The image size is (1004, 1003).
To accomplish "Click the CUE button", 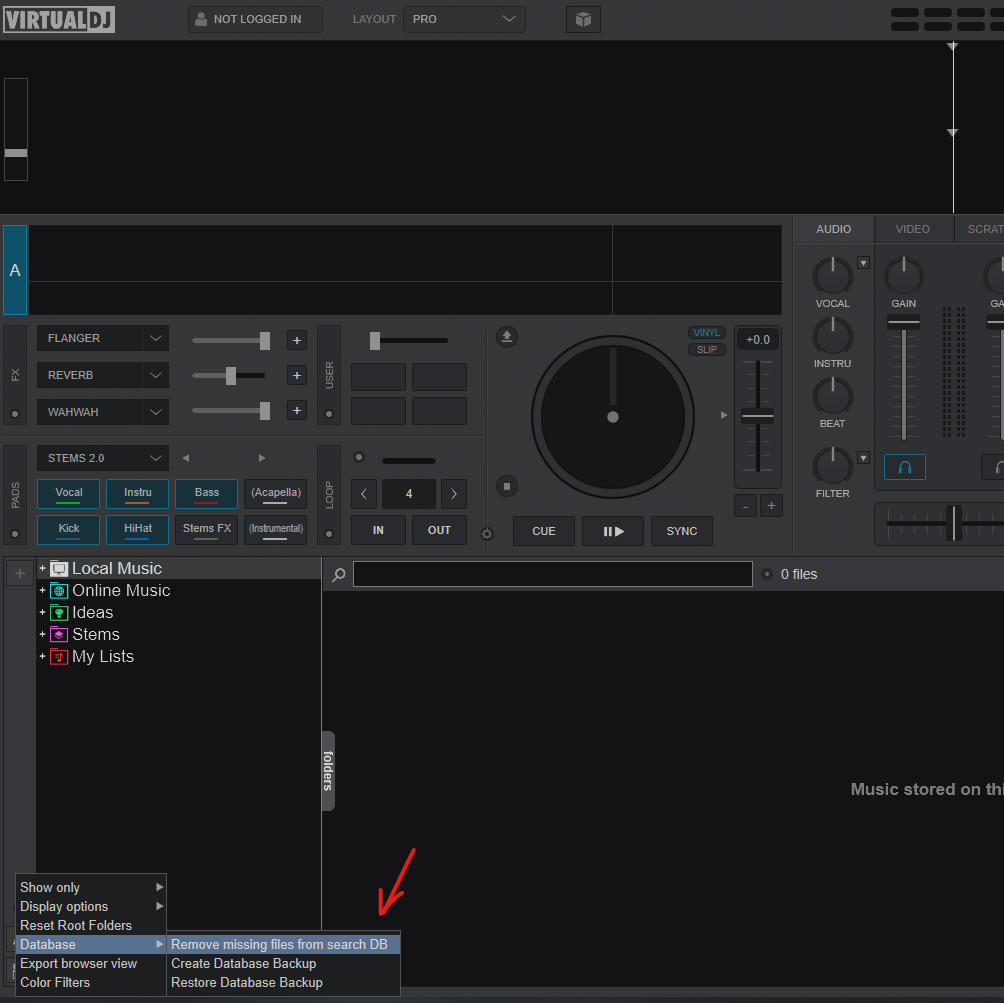I will tap(544, 531).
